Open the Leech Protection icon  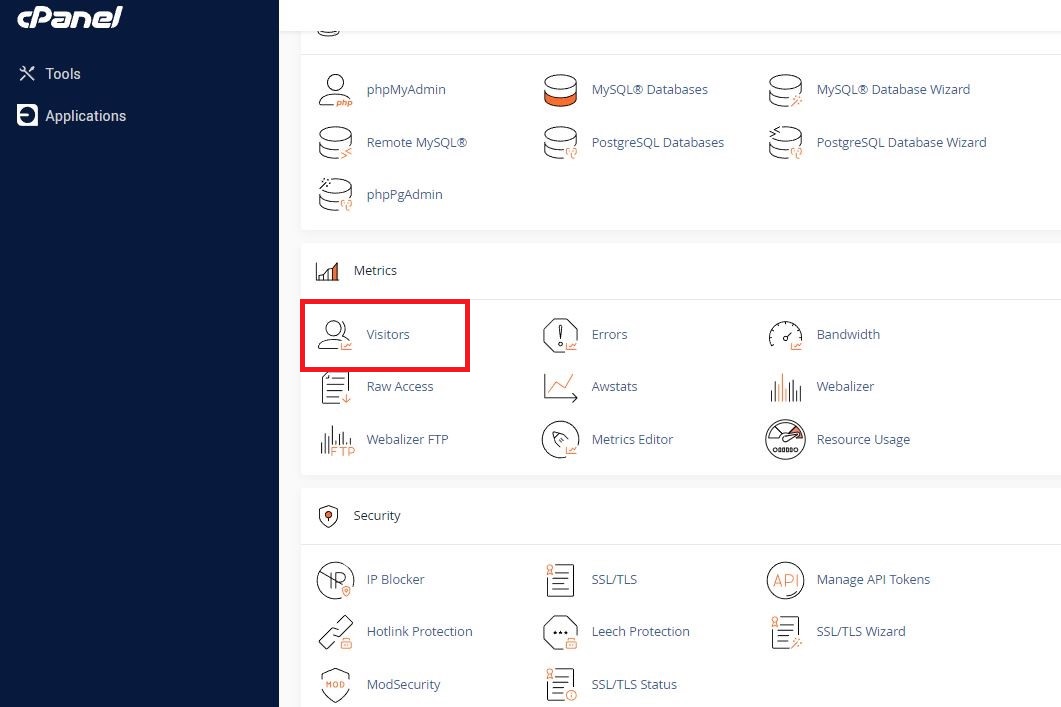(560, 632)
